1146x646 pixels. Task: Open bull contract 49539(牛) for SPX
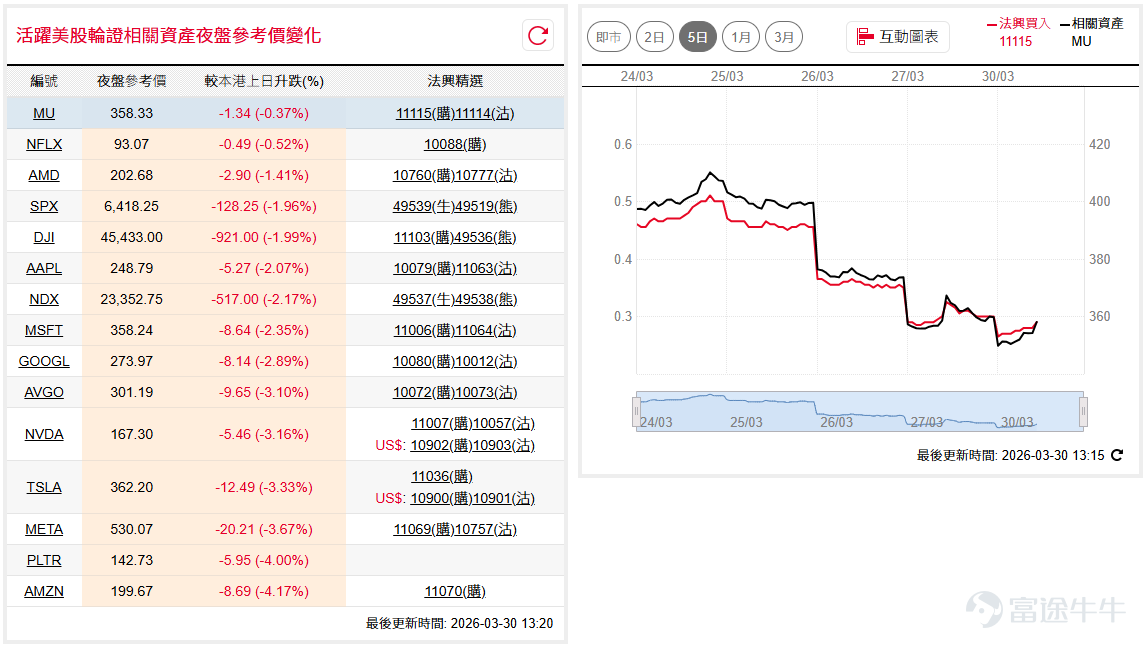point(423,206)
